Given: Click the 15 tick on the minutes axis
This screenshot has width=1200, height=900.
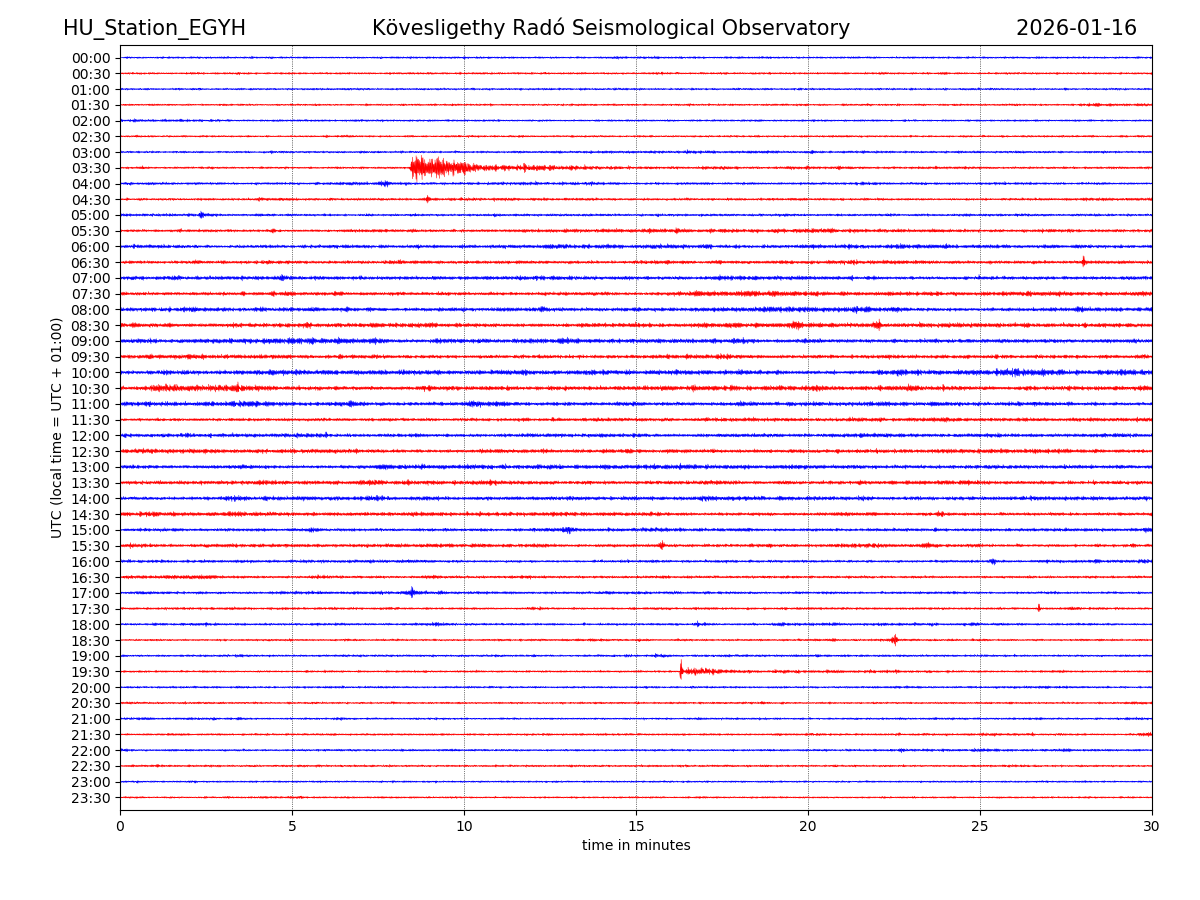Looking at the screenshot, I should 636,827.
